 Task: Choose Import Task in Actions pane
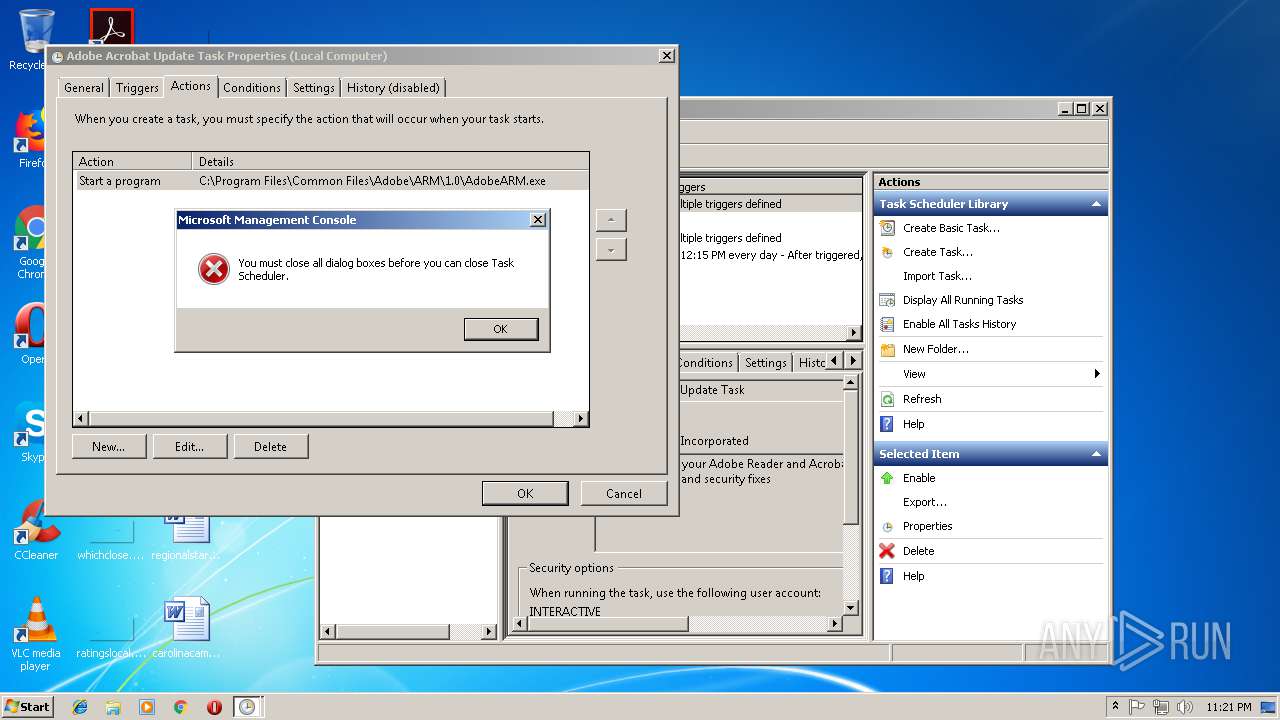point(937,276)
